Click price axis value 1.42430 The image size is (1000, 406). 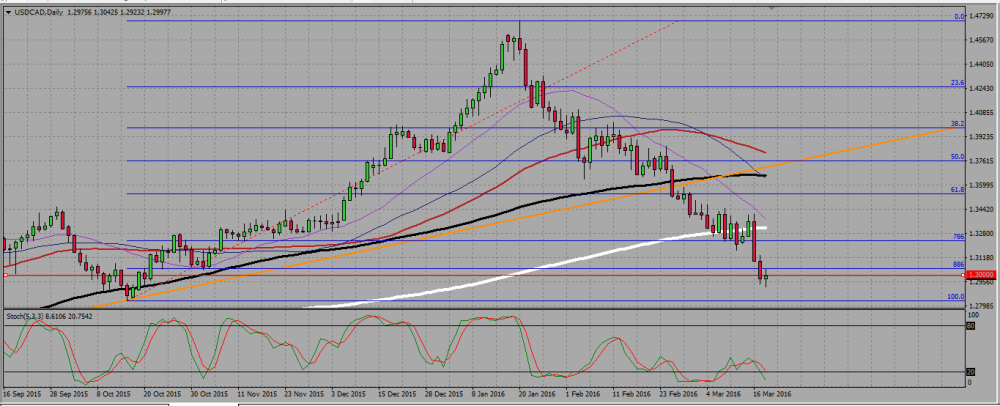[x=982, y=88]
